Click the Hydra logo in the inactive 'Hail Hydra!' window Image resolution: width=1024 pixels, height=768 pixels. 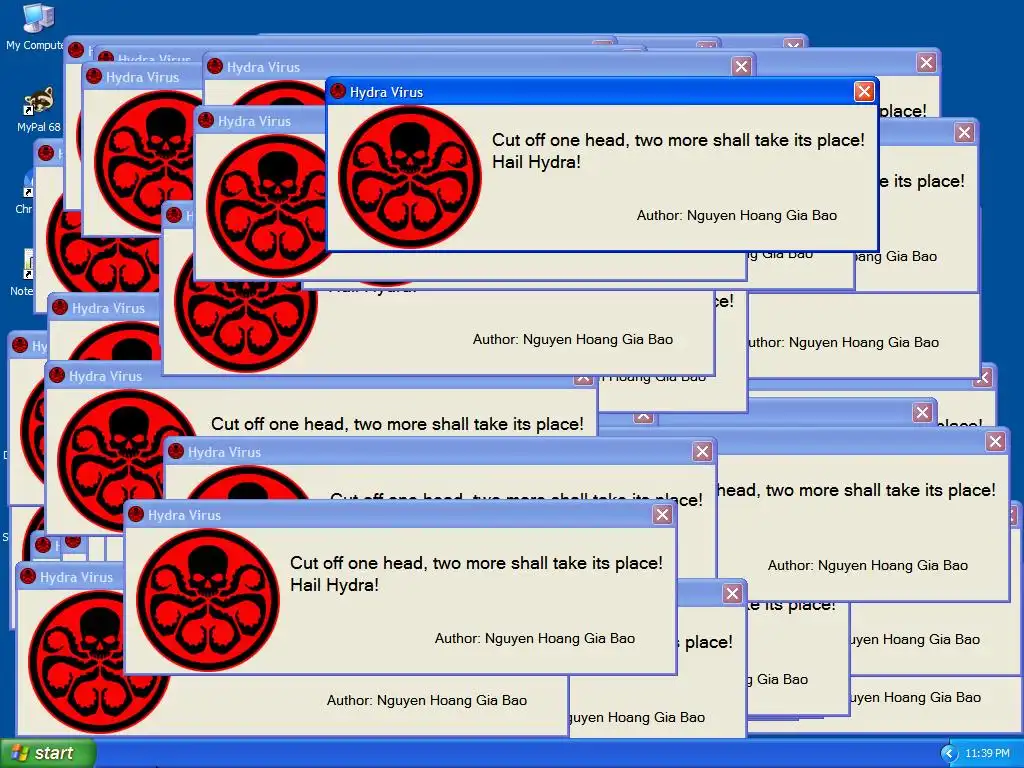pos(208,600)
